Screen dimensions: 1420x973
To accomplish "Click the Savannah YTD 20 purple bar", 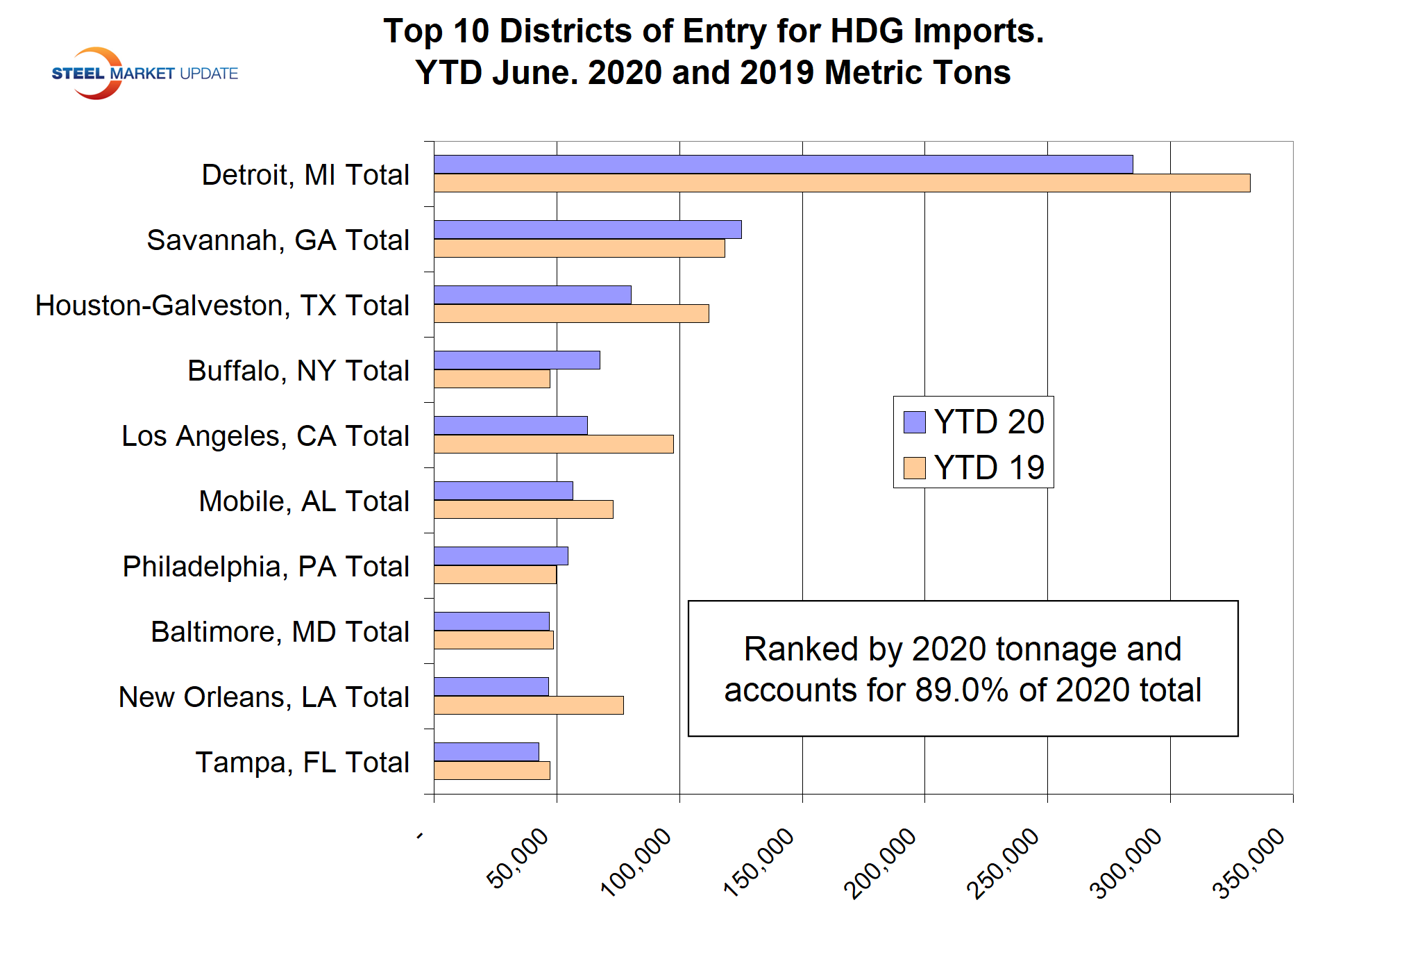I will [587, 230].
